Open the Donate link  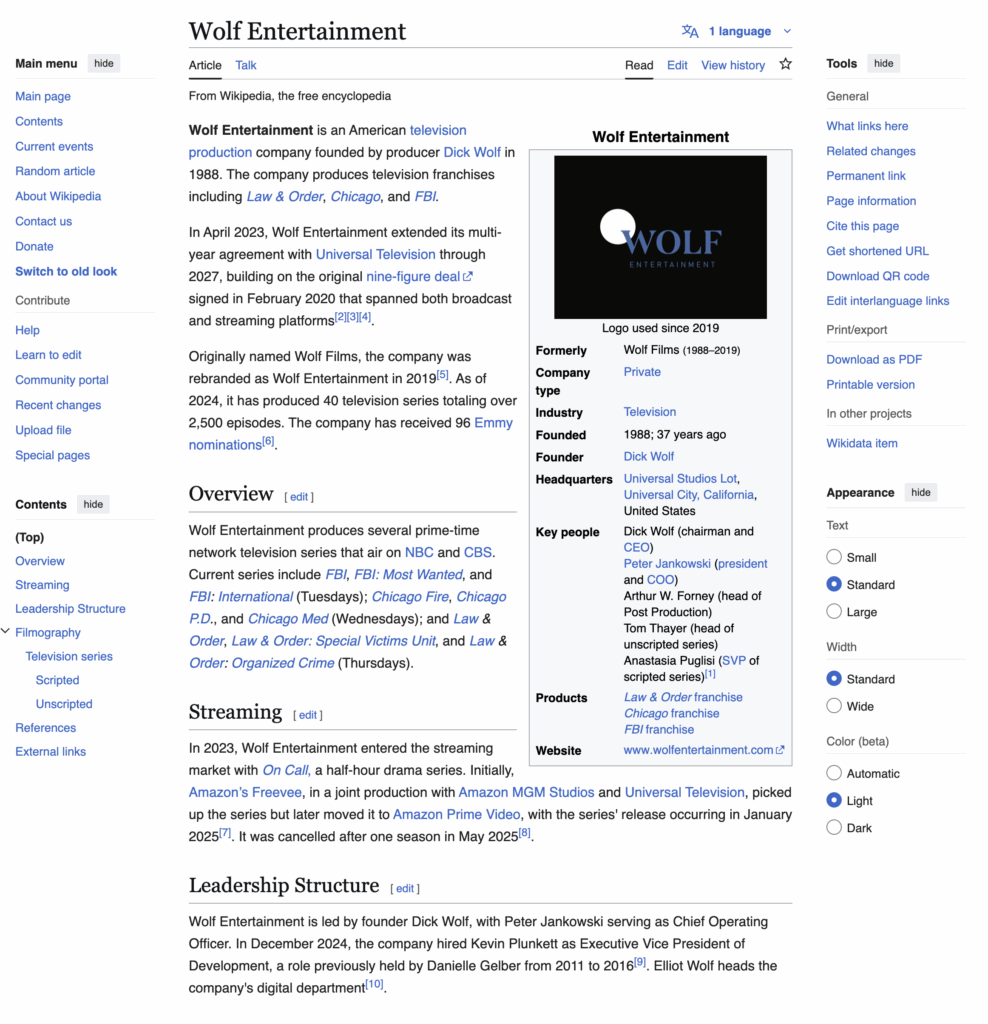[35, 246]
